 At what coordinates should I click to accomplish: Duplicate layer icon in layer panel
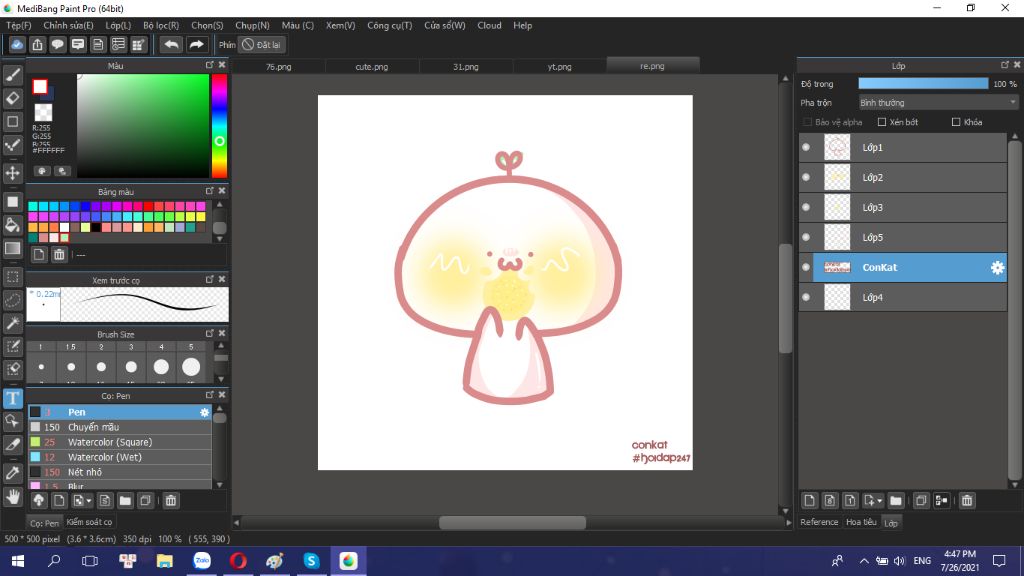(921, 500)
